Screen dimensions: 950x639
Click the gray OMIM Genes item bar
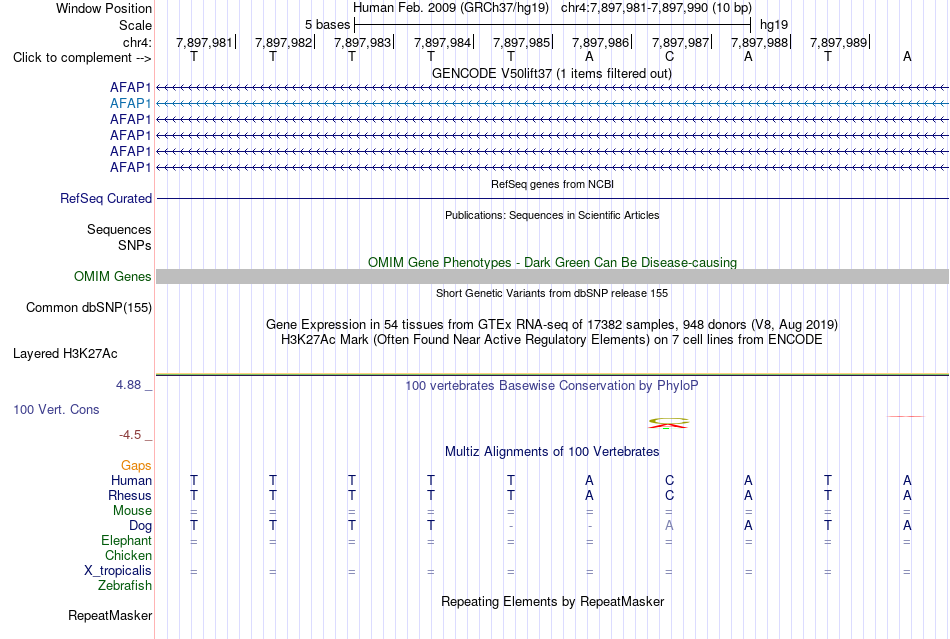tap(552, 277)
